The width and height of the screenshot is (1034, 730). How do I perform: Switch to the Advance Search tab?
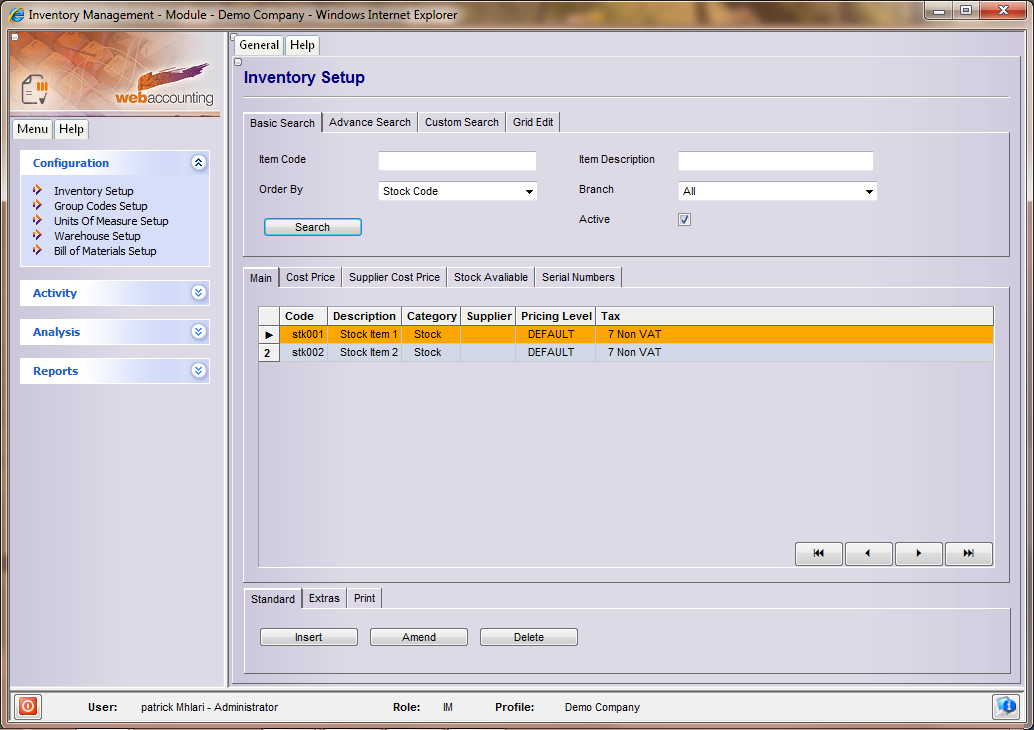(369, 122)
